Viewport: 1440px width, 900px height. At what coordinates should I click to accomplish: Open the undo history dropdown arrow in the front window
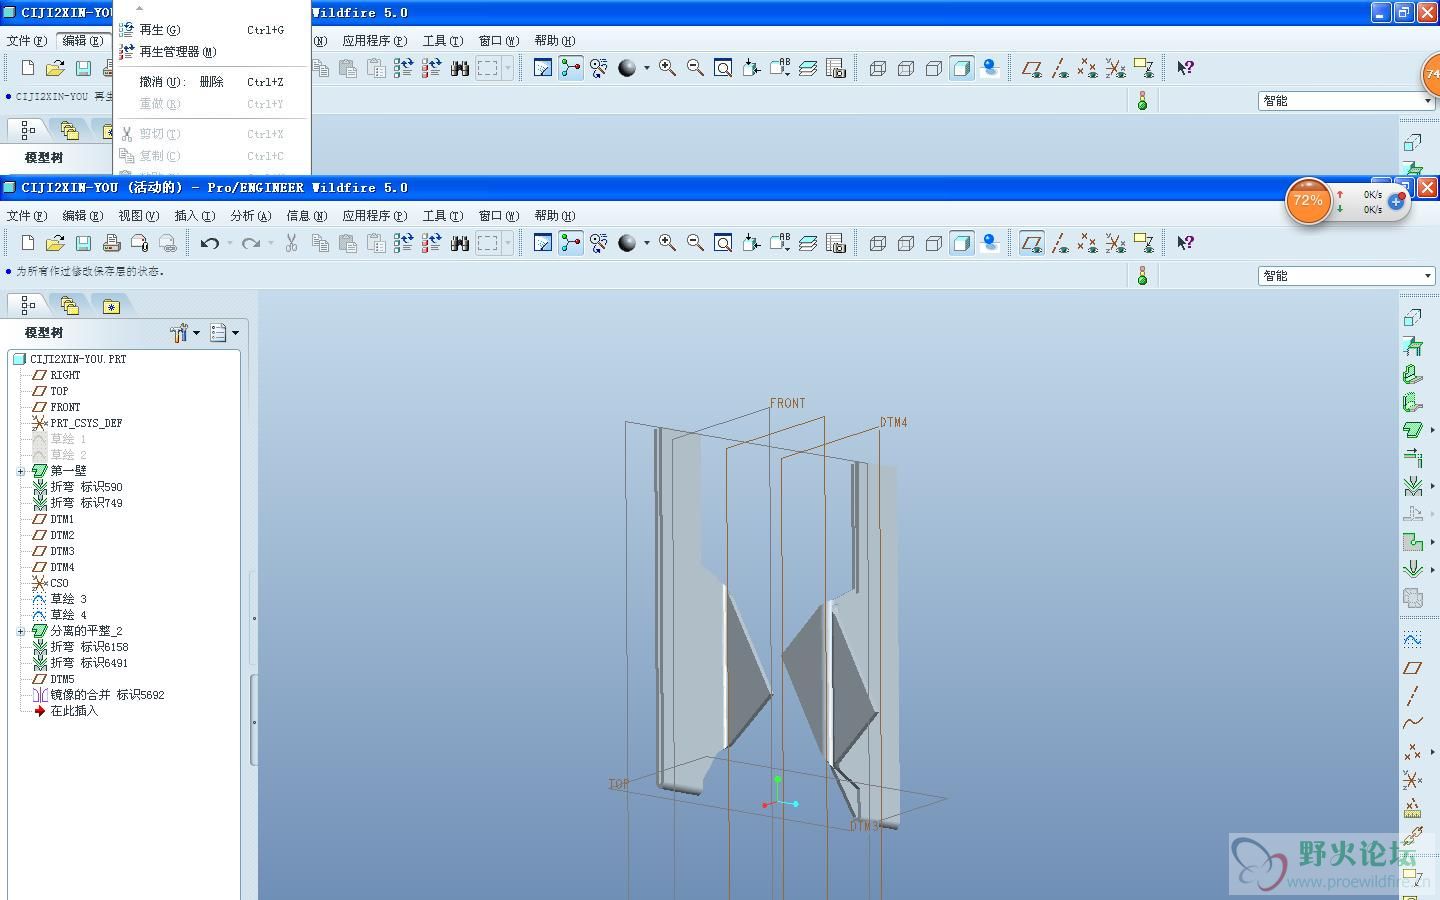[x=230, y=243]
